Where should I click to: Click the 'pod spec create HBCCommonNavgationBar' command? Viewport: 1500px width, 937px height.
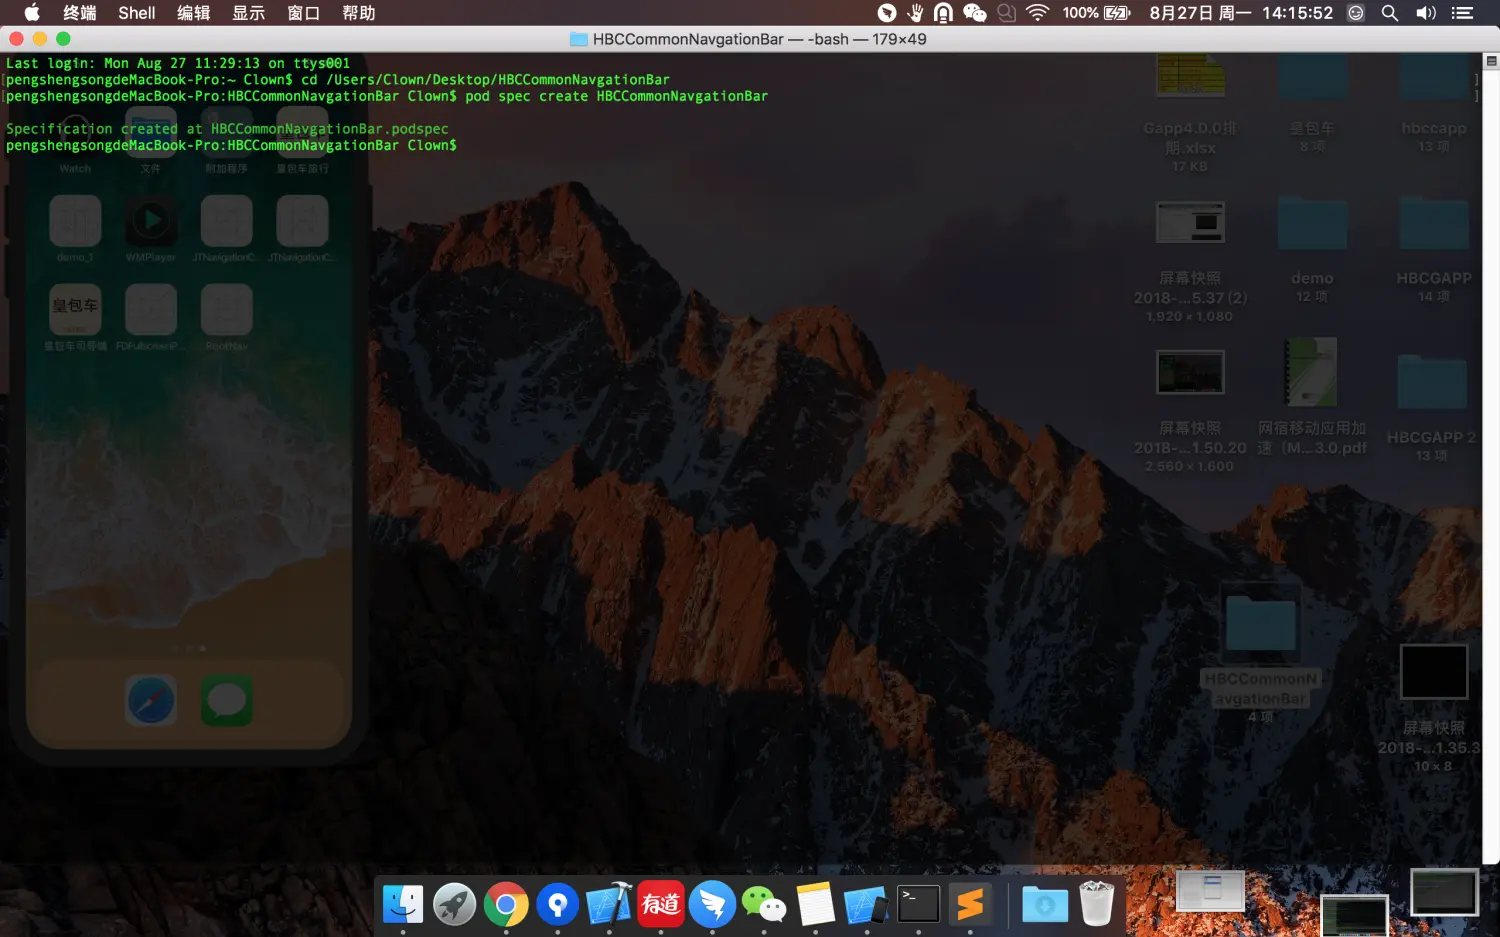(617, 96)
